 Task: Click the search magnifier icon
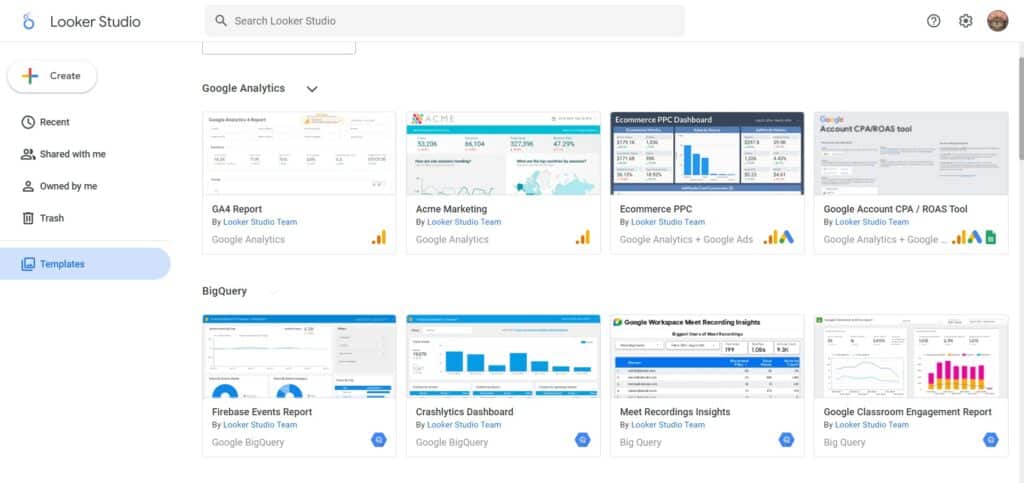(x=222, y=21)
